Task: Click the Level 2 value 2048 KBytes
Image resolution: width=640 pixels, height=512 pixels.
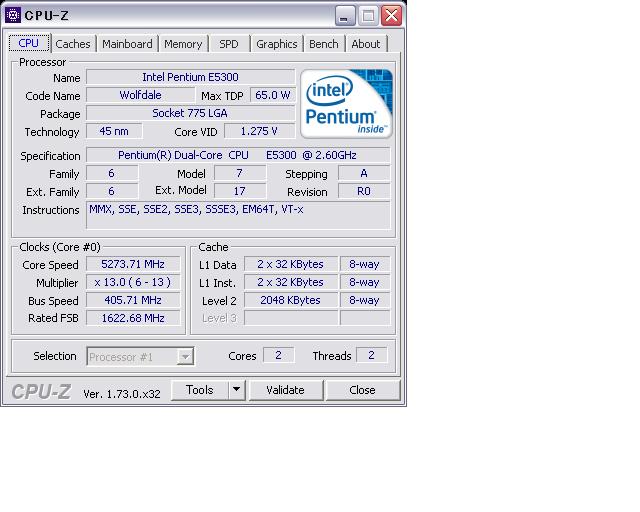Action: click(291, 300)
